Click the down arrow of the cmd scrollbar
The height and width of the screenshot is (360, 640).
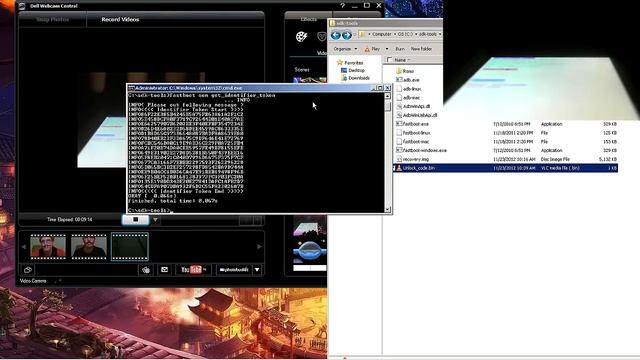tap(387, 209)
